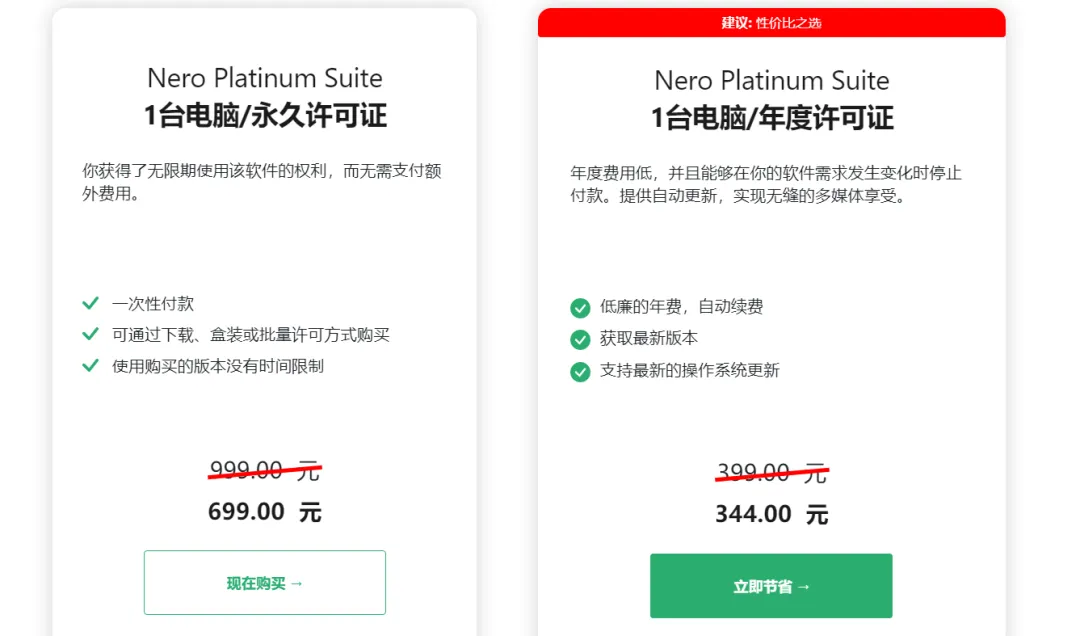Click the 344.00 元 price
The width and height of the screenshot is (1080, 636).
tap(772, 514)
